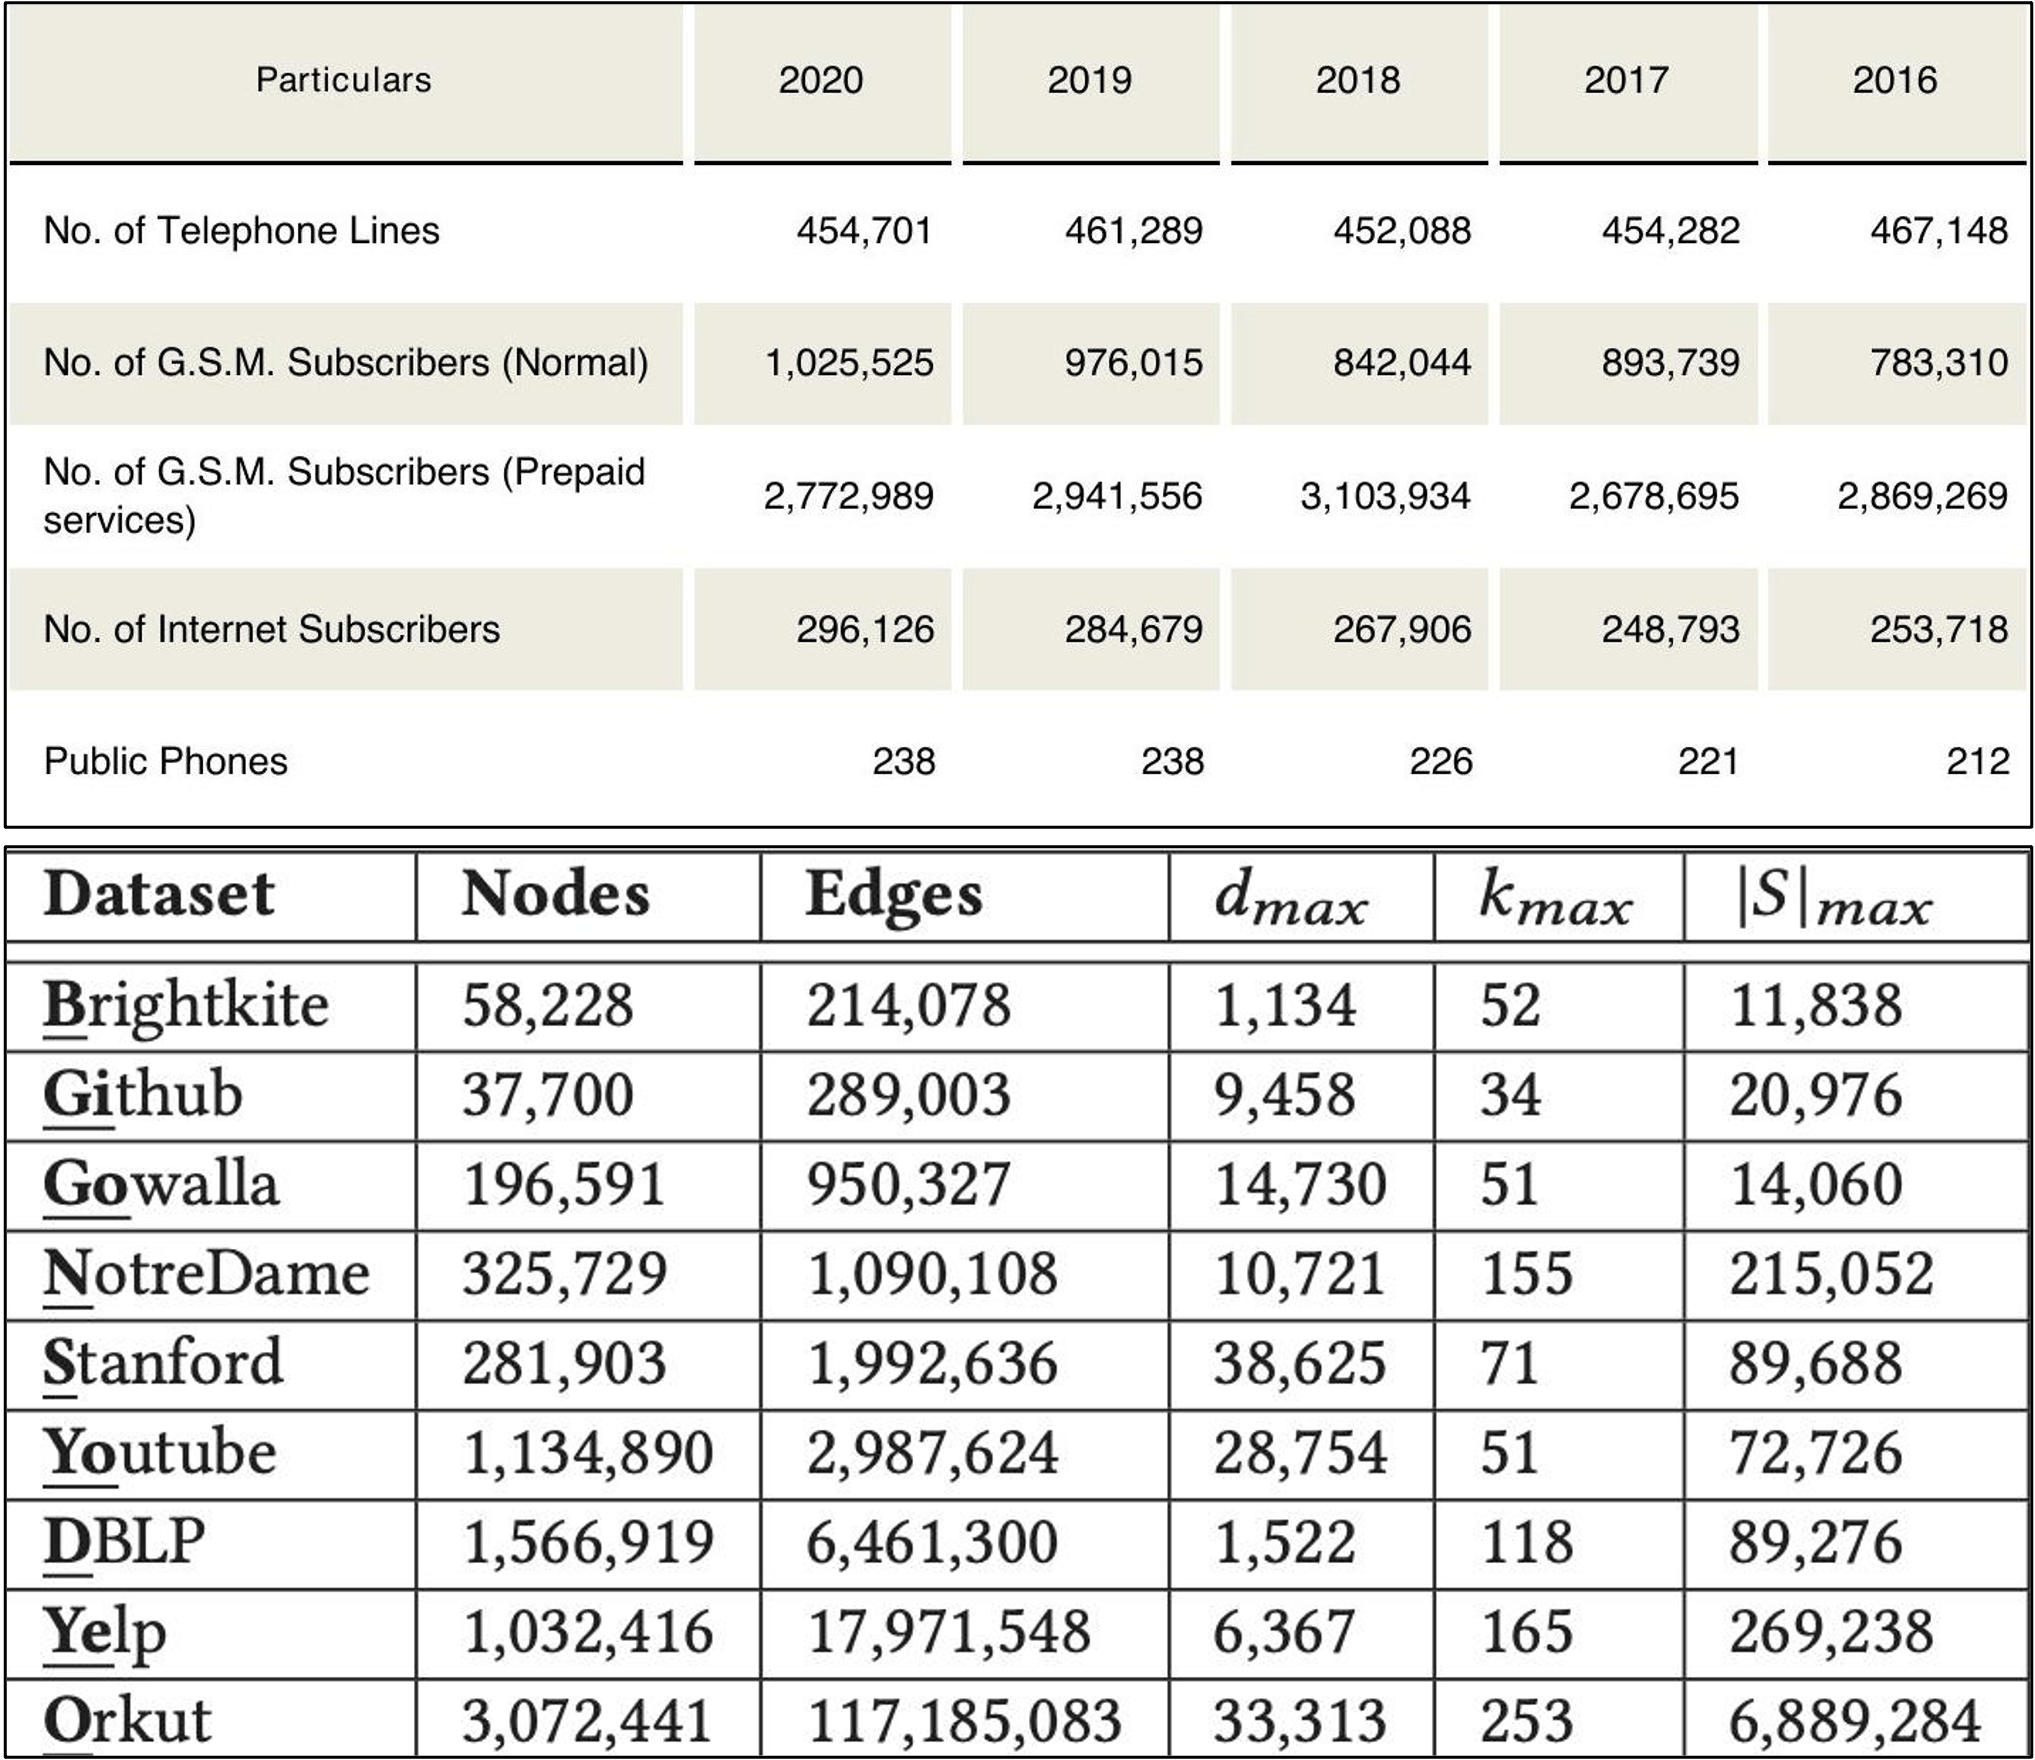Select the Nodes column header
Screen dimensions: 2035x1760
tap(555, 894)
